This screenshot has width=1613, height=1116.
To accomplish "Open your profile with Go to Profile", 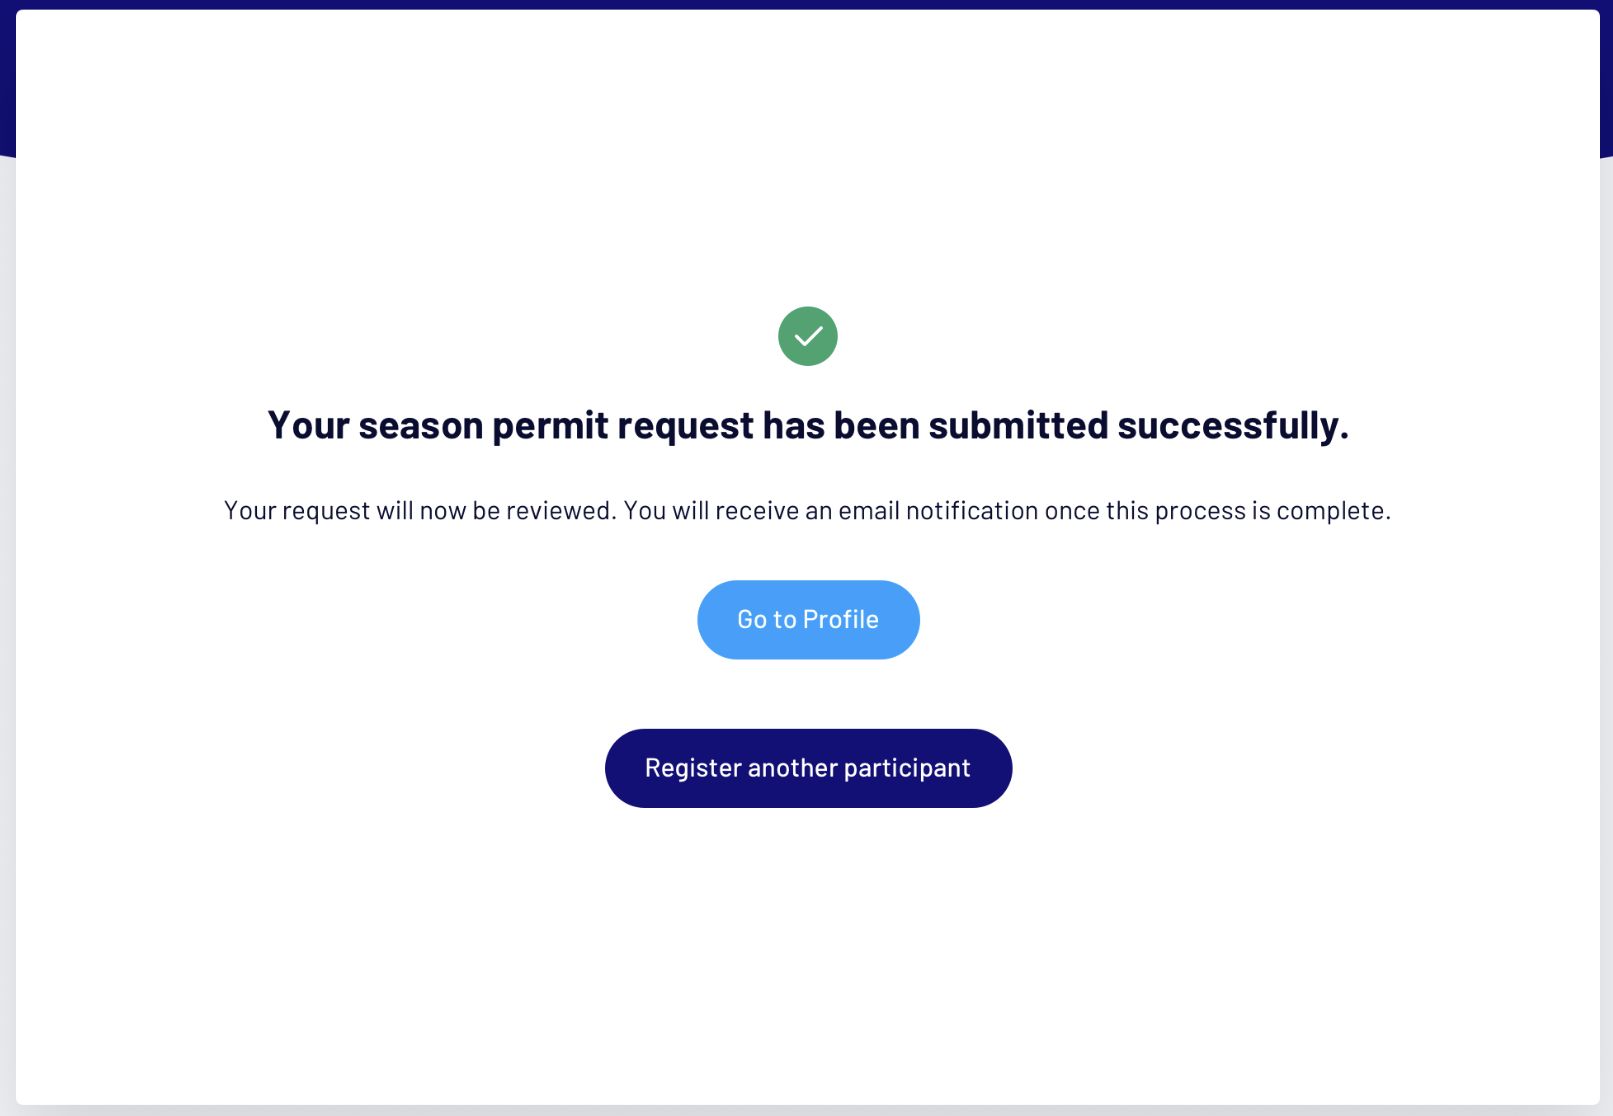I will (808, 620).
